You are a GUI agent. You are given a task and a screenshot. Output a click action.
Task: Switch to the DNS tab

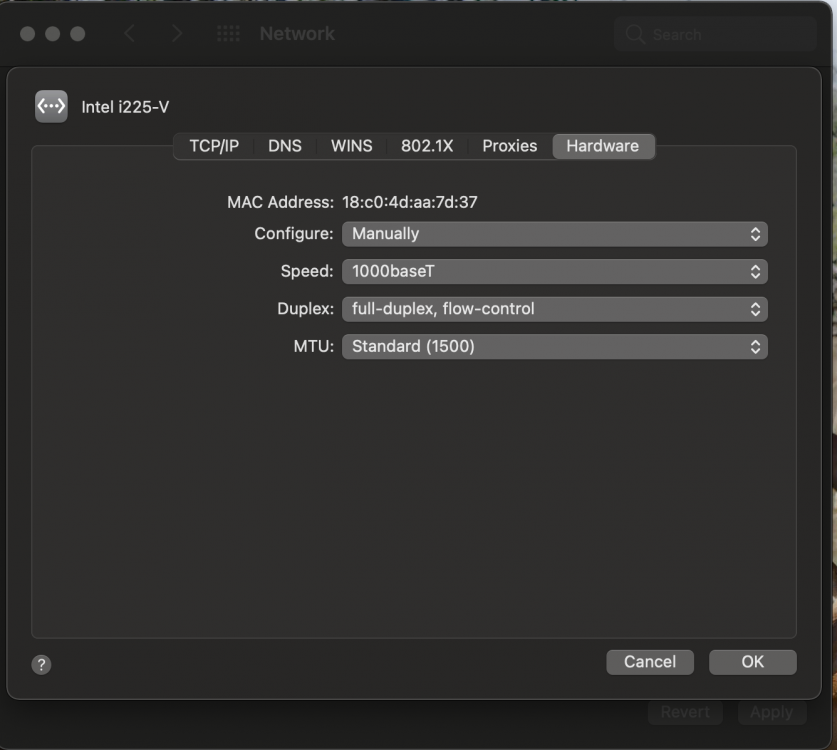pyautogui.click(x=285, y=146)
